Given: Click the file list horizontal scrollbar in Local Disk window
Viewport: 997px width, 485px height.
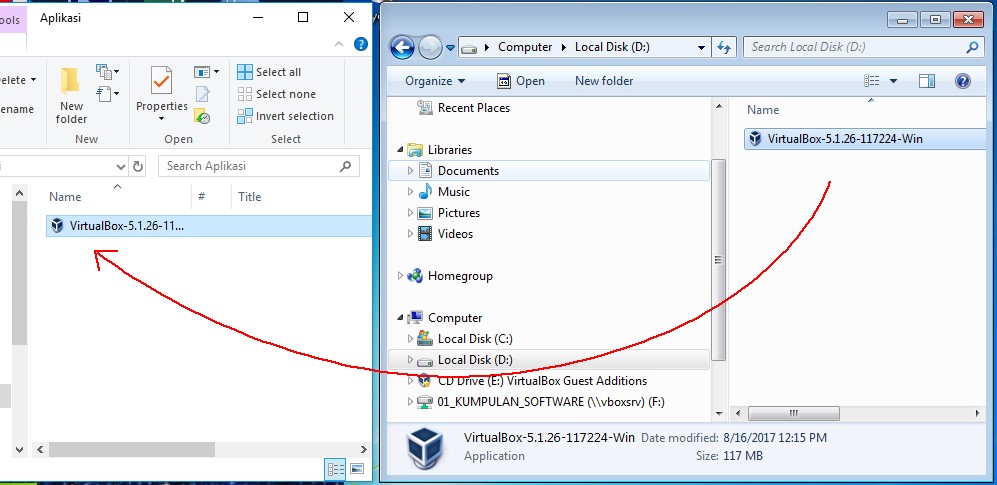Looking at the screenshot, I should [794, 414].
